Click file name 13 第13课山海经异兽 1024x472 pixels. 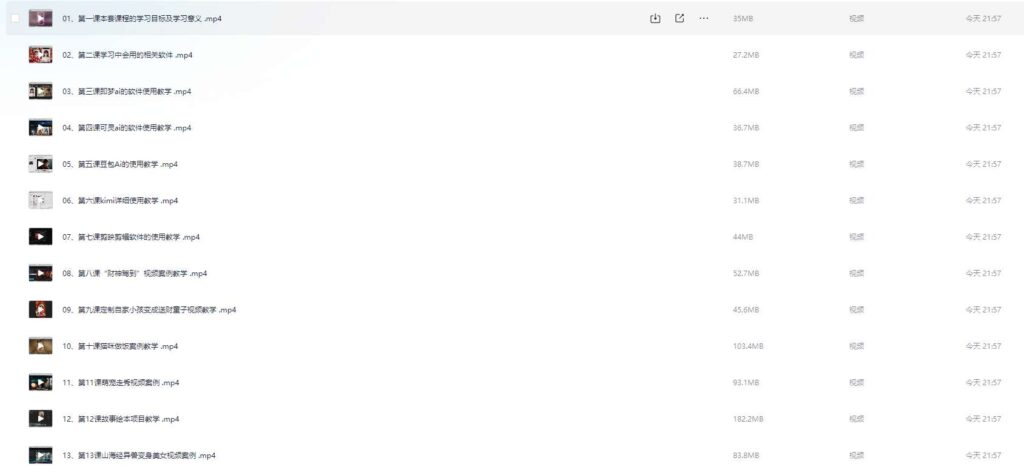coord(138,456)
